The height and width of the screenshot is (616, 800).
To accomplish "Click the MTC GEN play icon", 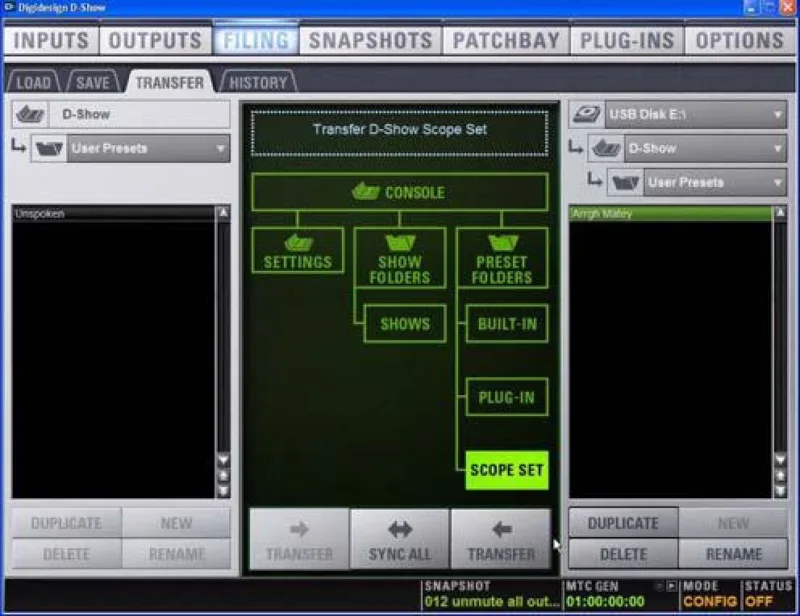I will point(672,586).
